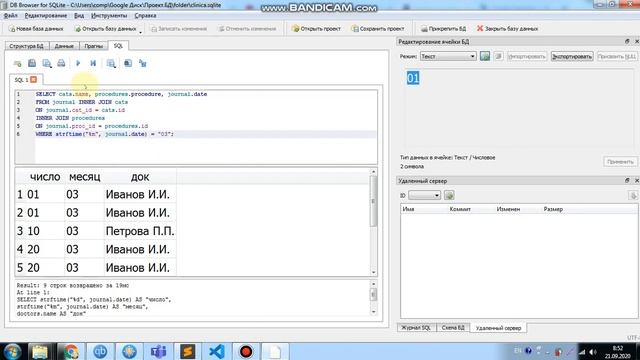Click the log pane scrollbar thumb

pos(373,294)
